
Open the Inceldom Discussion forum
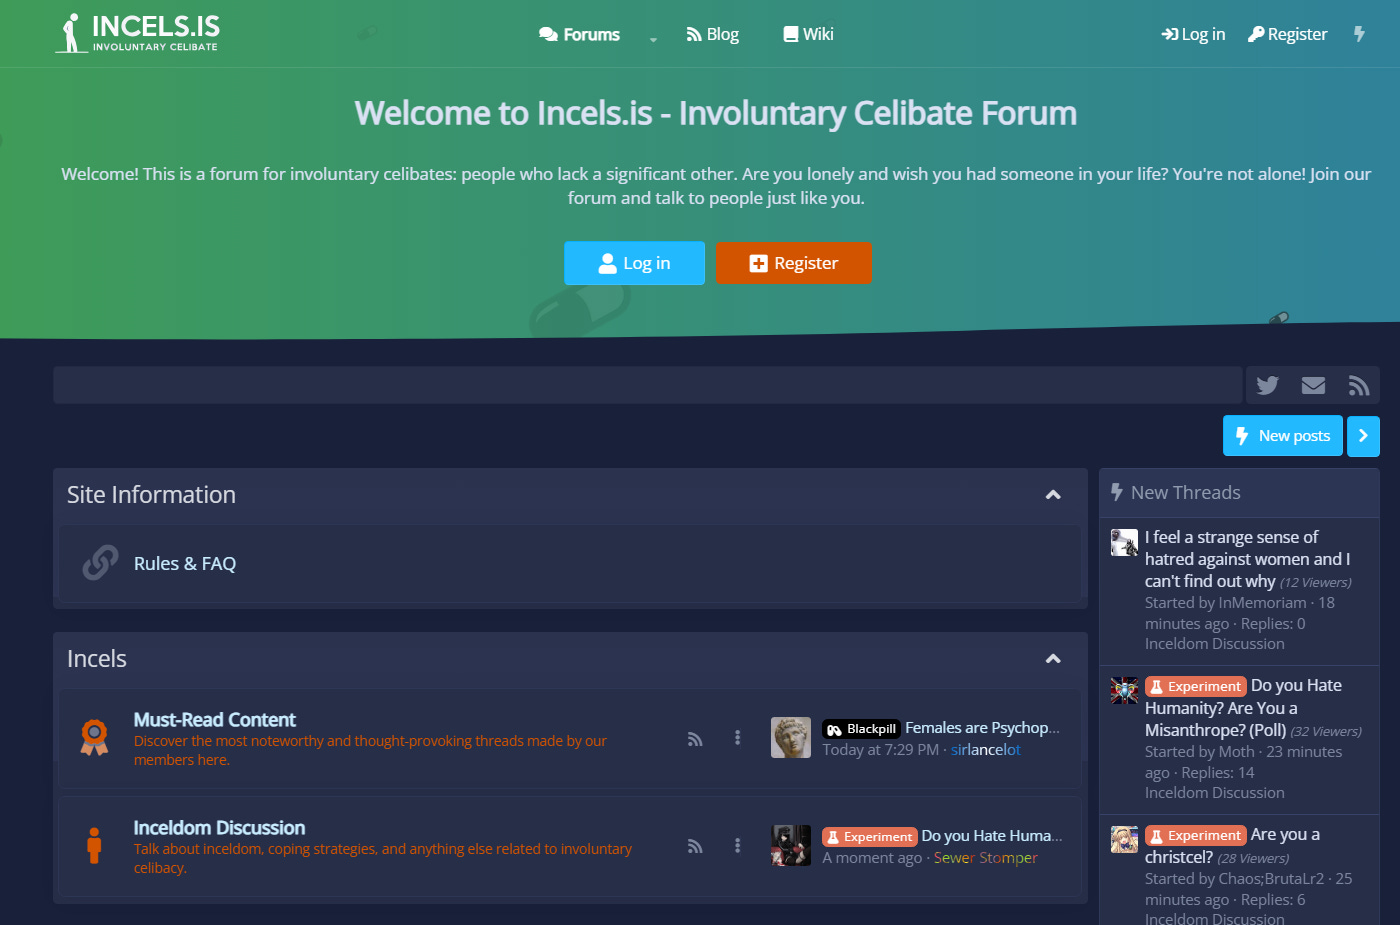(220, 828)
